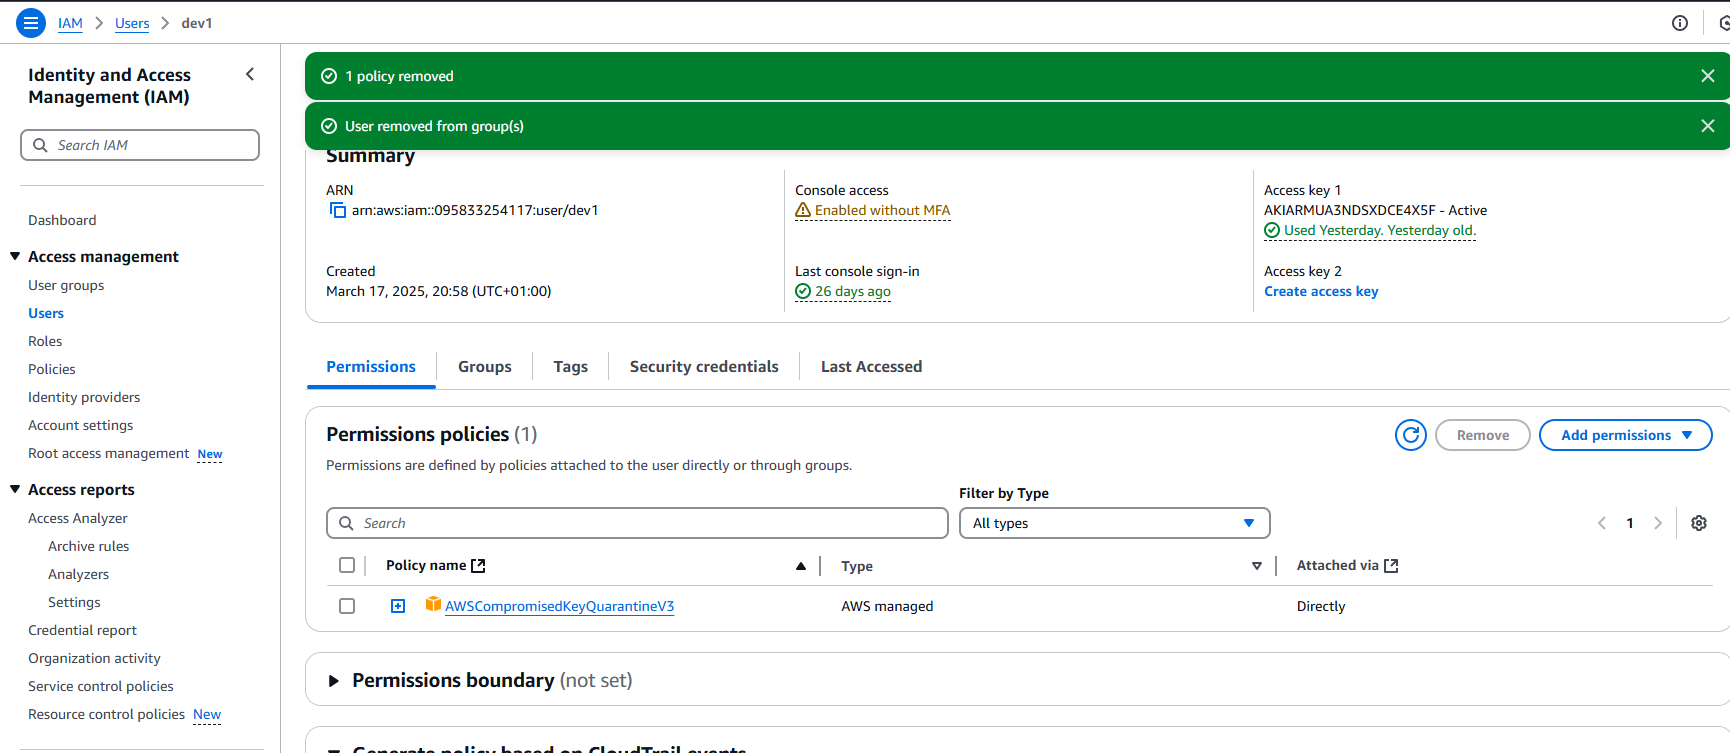1730x753 pixels.
Task: Open Service control policies nav item
Action: pos(101,686)
